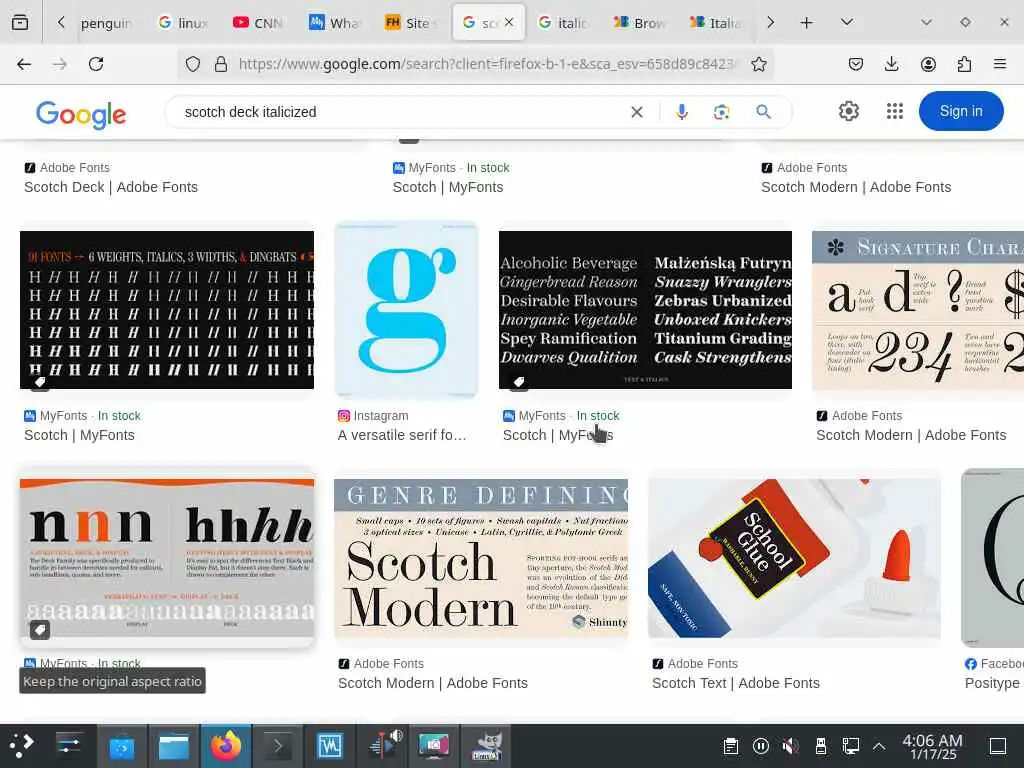Screen dimensions: 1024x768
Task: Open the Signature Characters thumbnail
Action: click(x=918, y=310)
